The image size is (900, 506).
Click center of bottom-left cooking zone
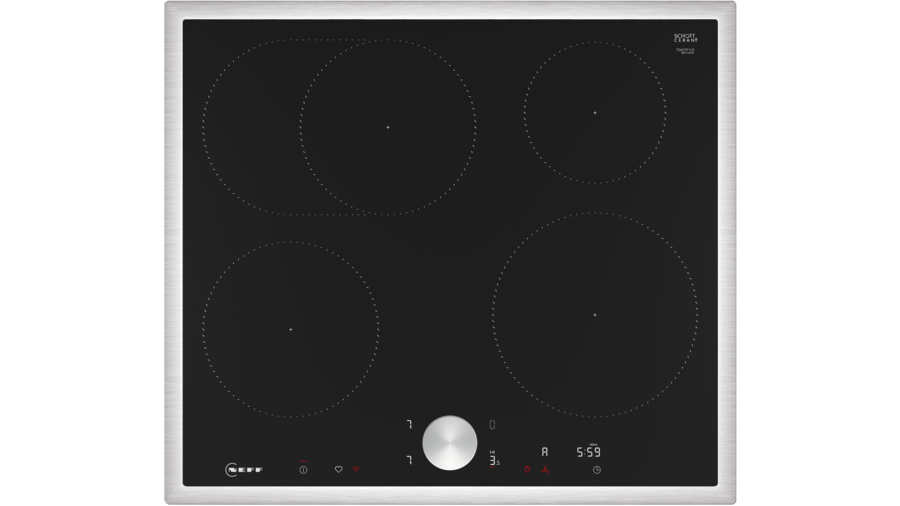[x=290, y=329]
